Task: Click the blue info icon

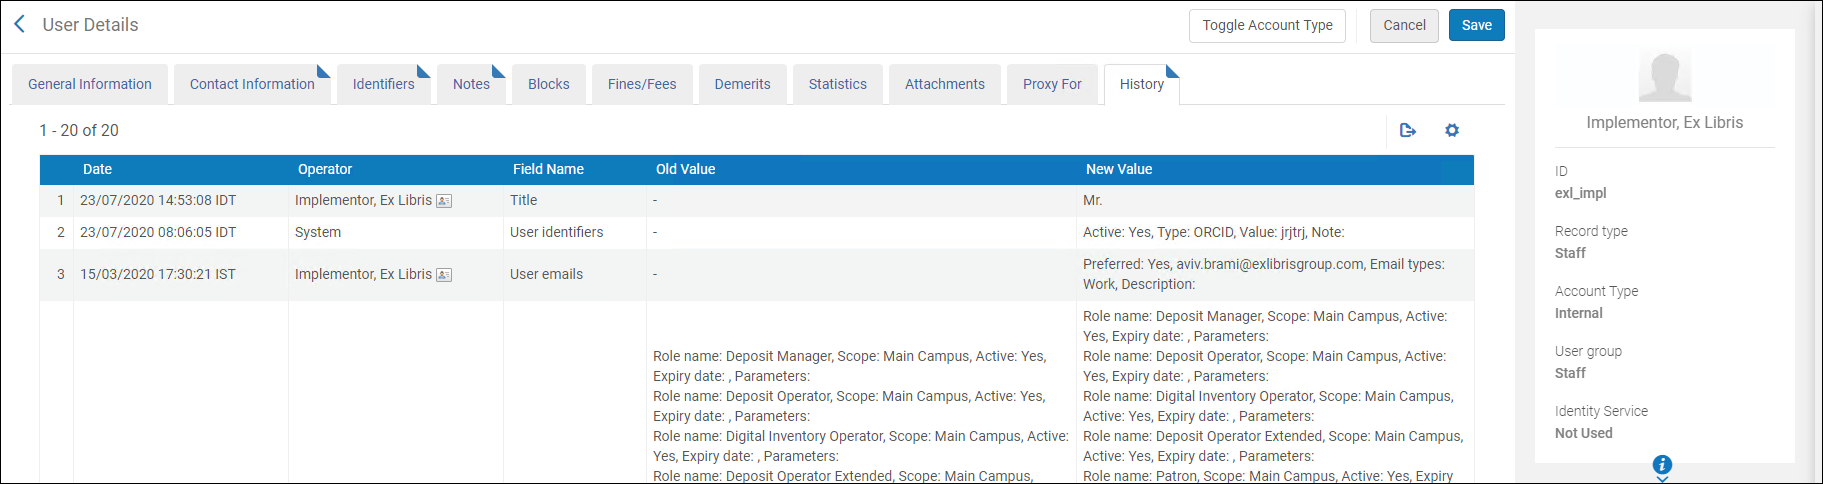Action: pyautogui.click(x=1662, y=464)
